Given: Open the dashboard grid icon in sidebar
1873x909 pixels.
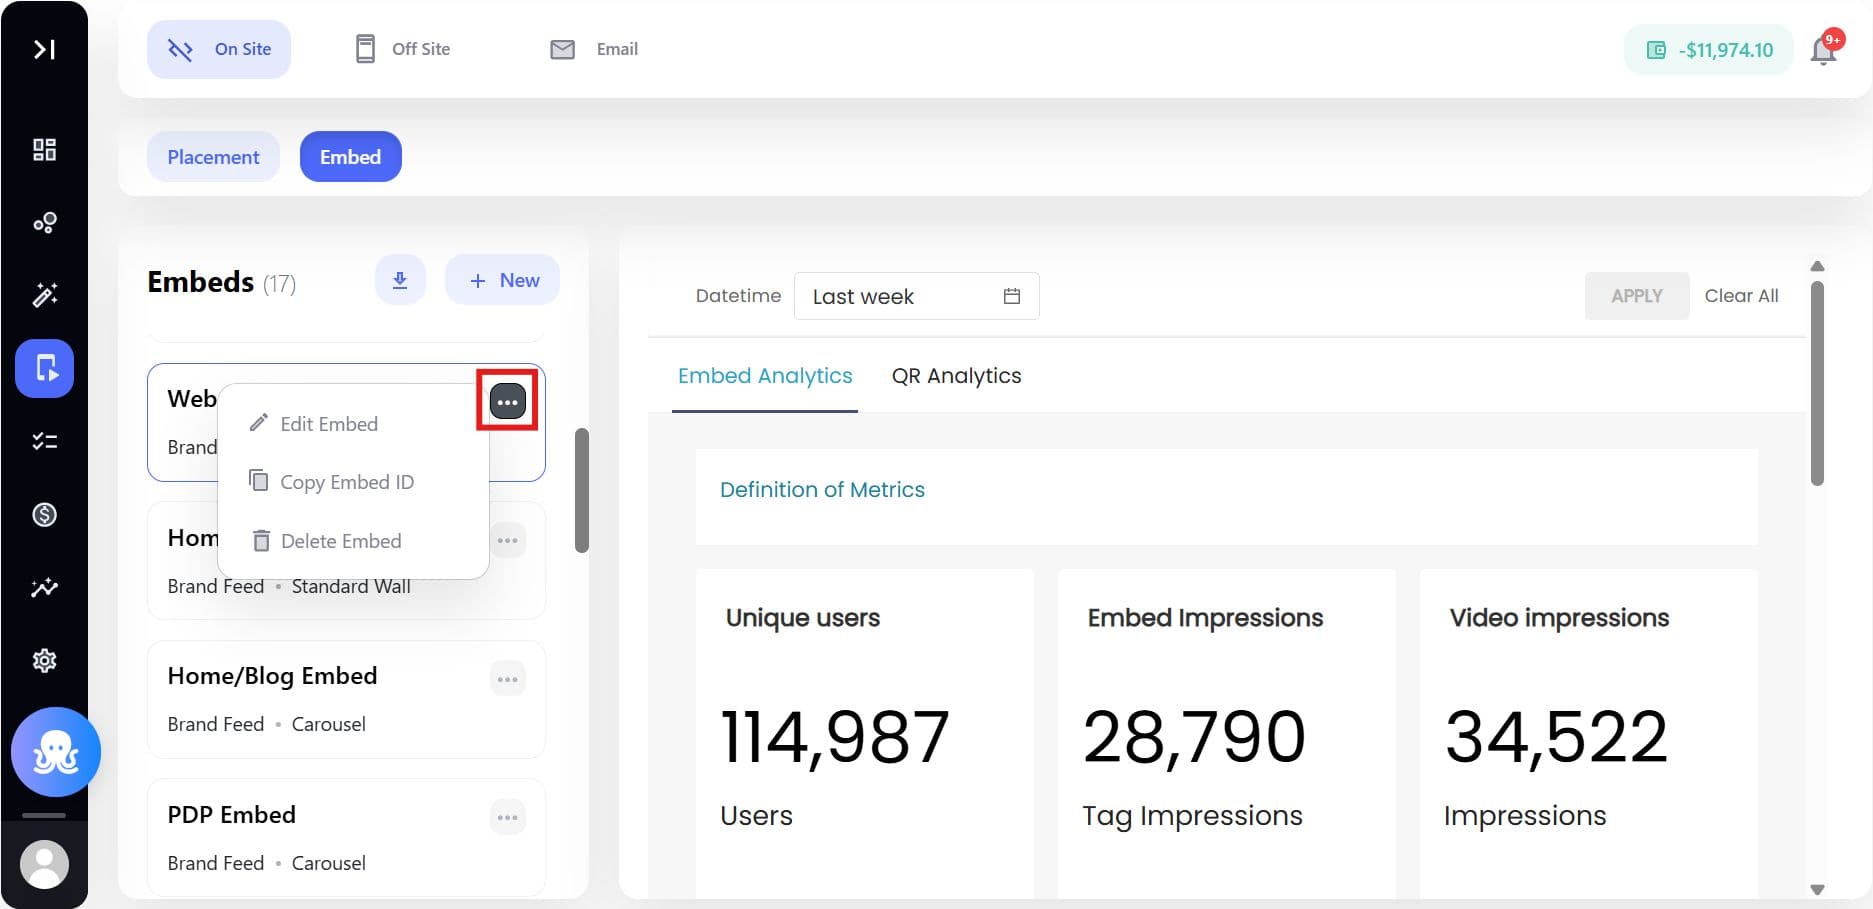Looking at the screenshot, I should point(44,150).
